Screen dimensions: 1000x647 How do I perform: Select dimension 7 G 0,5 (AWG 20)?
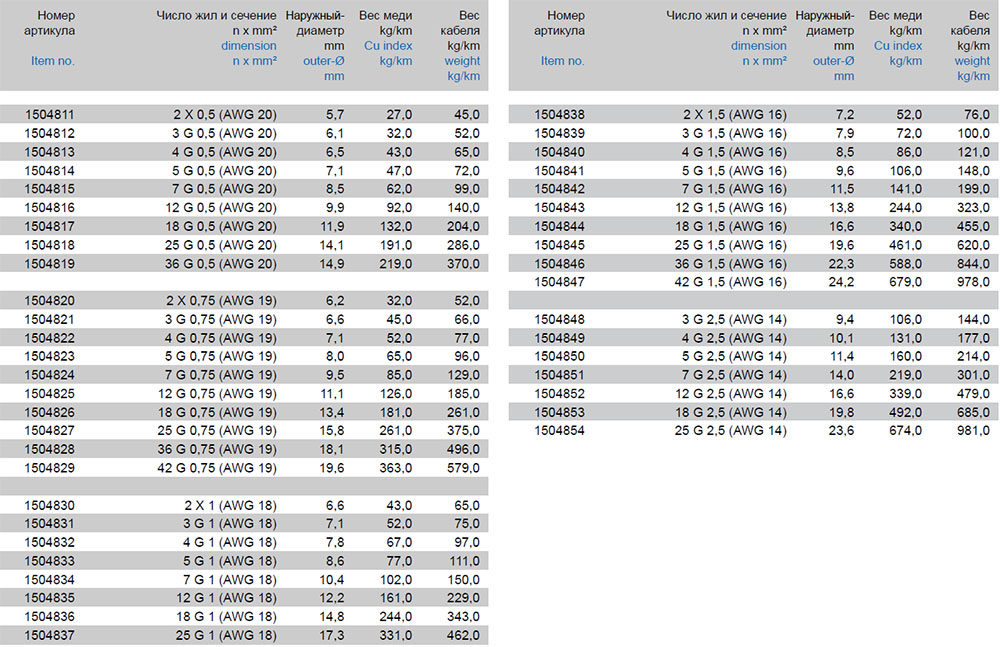point(224,189)
